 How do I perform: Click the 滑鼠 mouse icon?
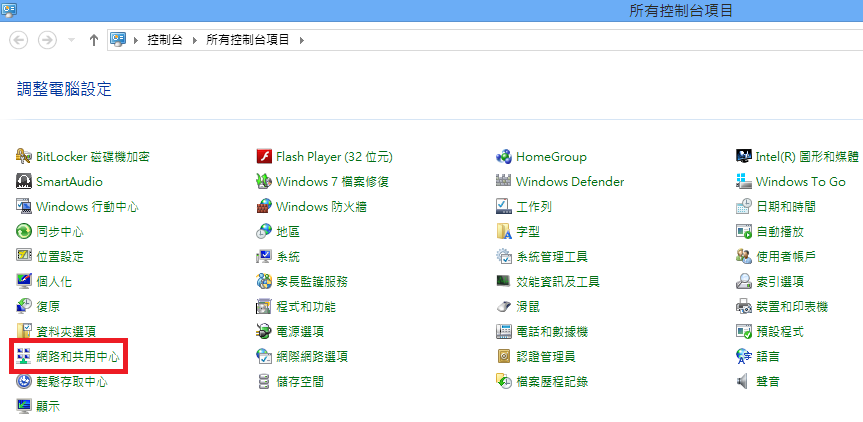pos(504,306)
